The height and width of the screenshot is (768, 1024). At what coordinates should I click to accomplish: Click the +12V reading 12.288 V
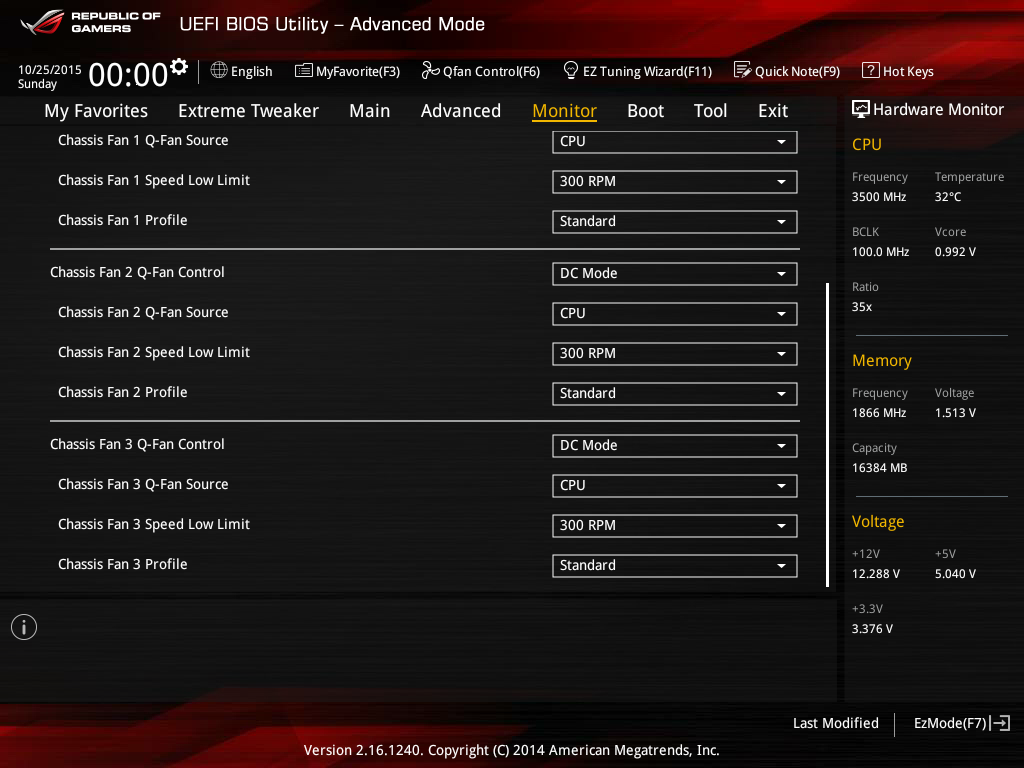pos(875,573)
